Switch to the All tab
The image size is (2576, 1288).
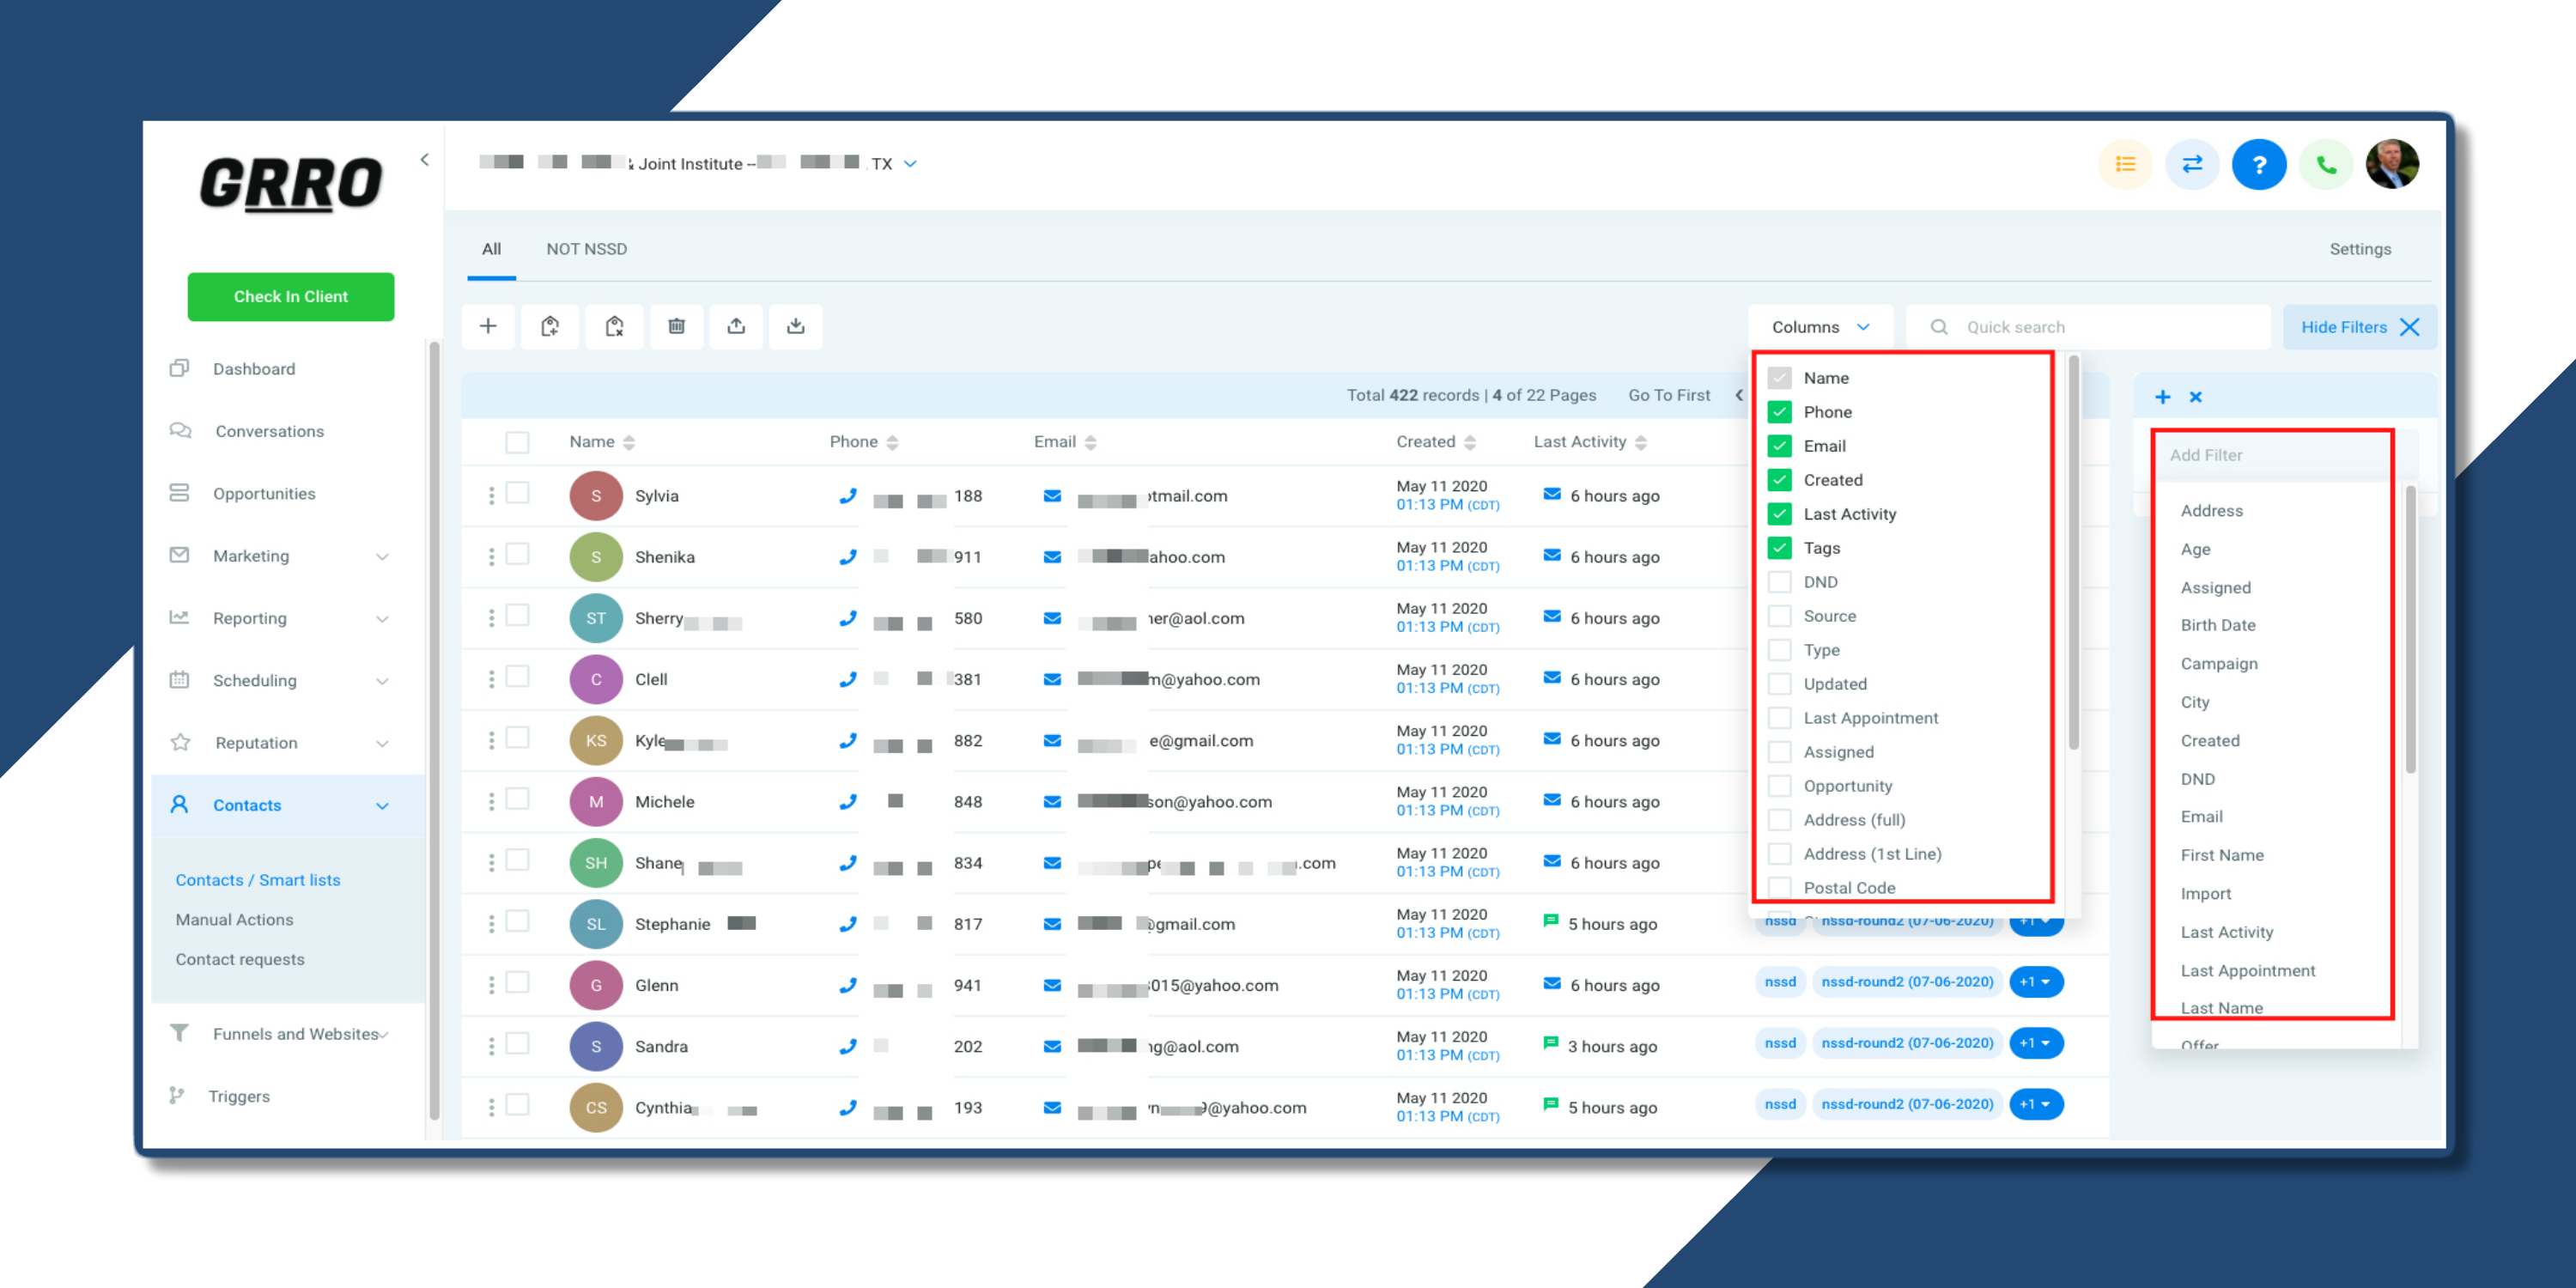pos(491,249)
